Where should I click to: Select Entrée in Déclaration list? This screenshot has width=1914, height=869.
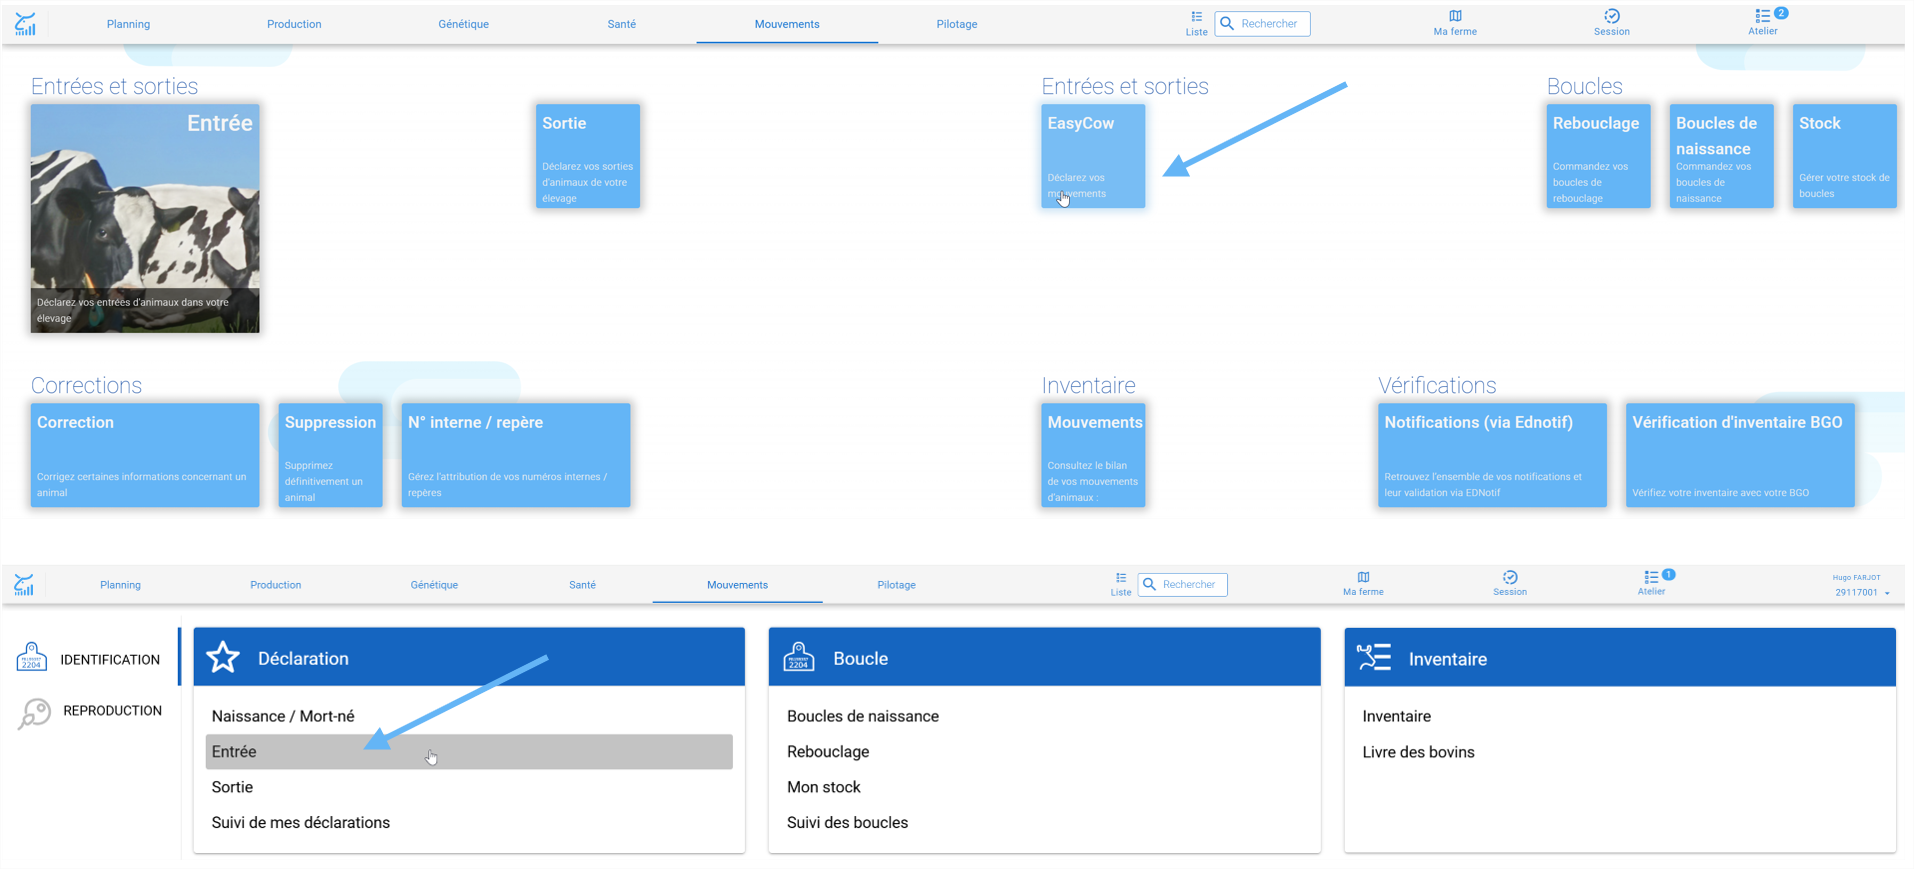pyautogui.click(x=469, y=752)
